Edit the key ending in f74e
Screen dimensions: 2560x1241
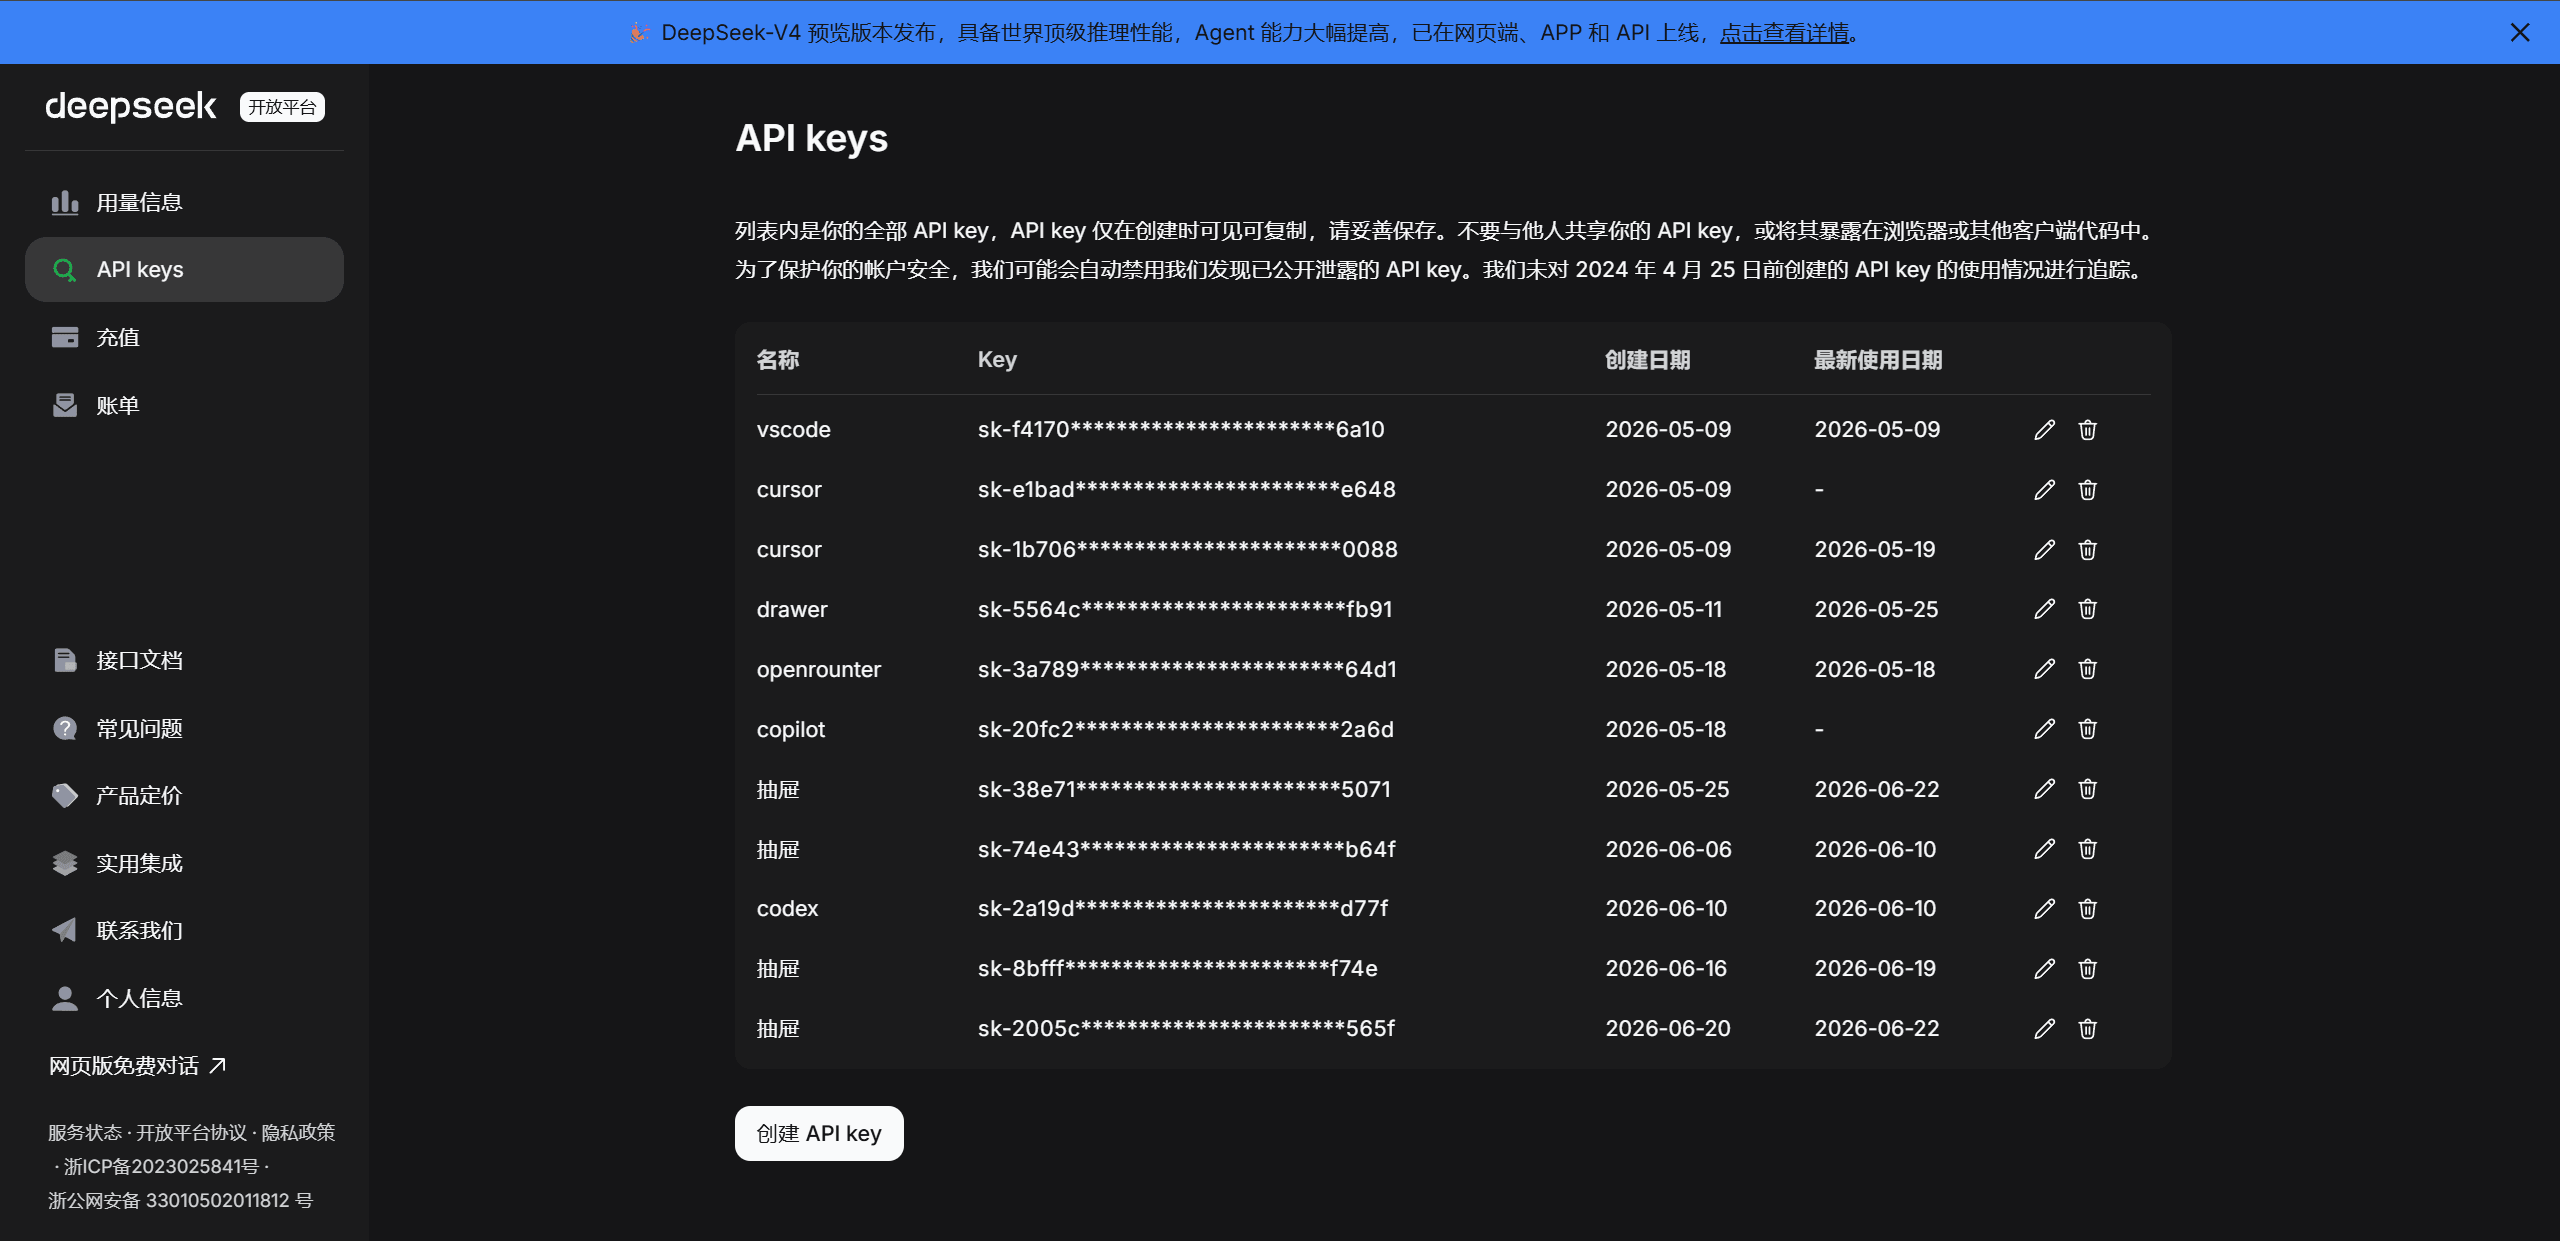point(2044,969)
